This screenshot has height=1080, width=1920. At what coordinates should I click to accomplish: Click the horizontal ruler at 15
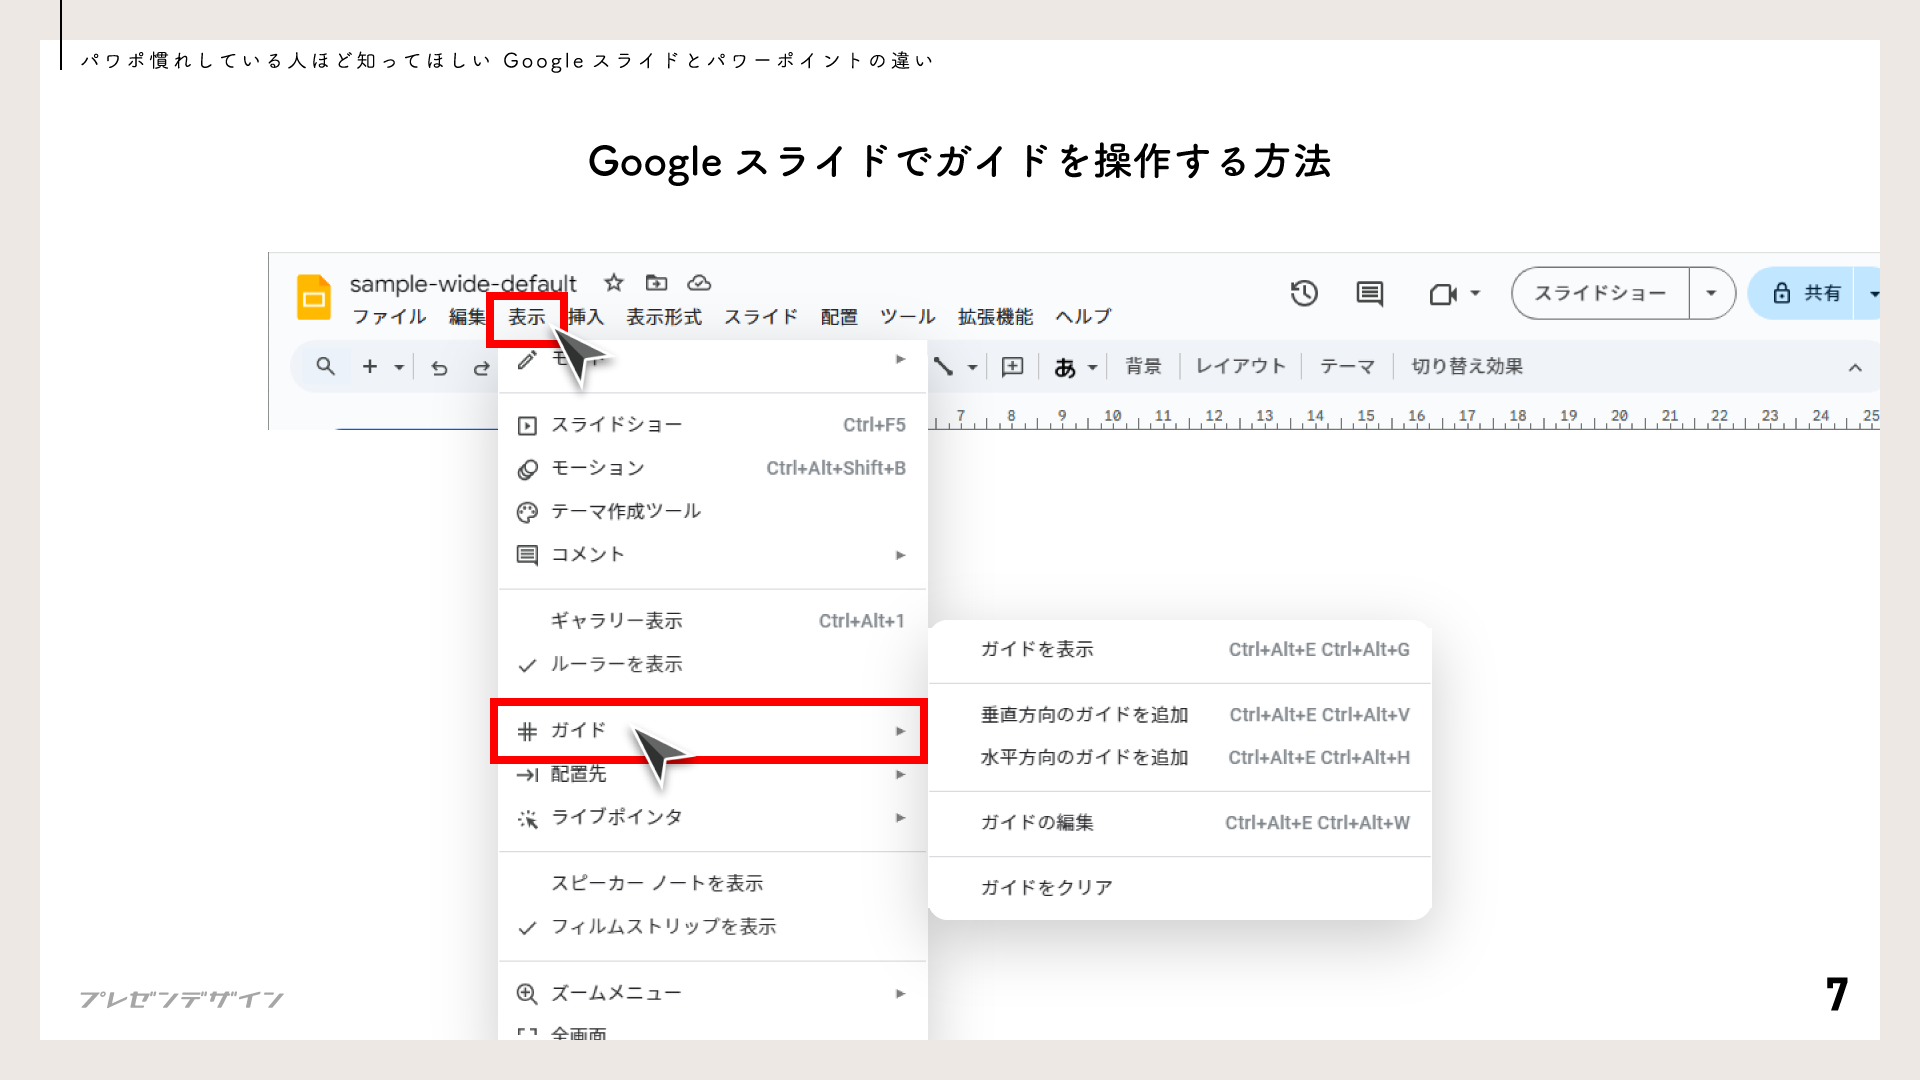[x=1366, y=418]
